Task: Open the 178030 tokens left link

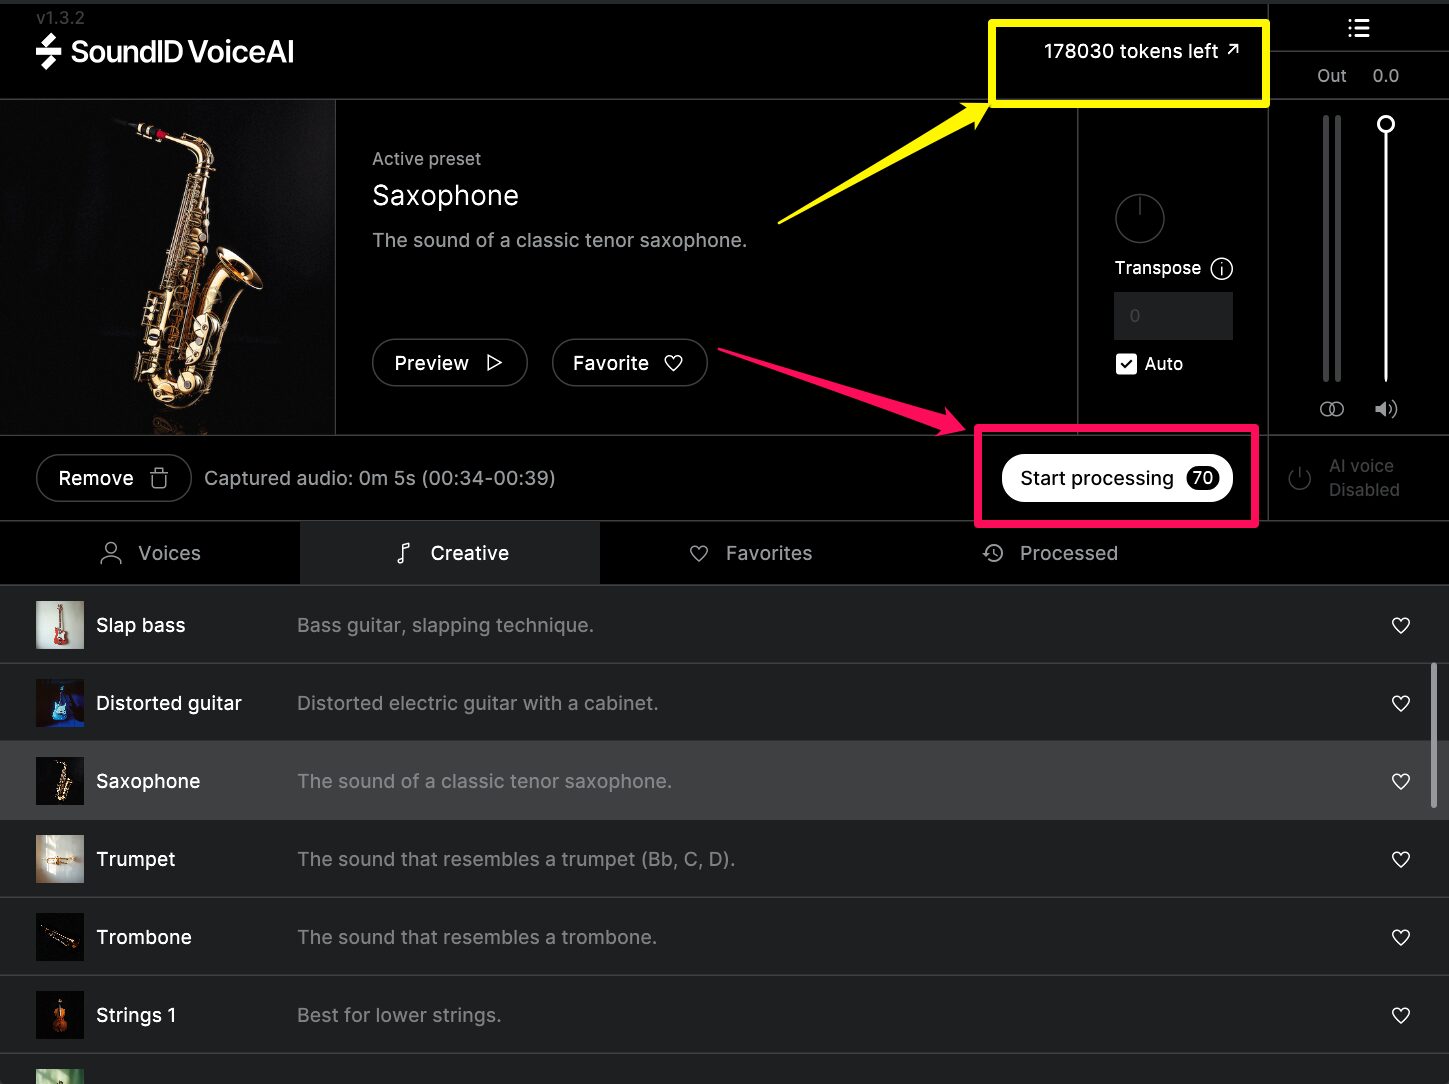Action: 1141,51
